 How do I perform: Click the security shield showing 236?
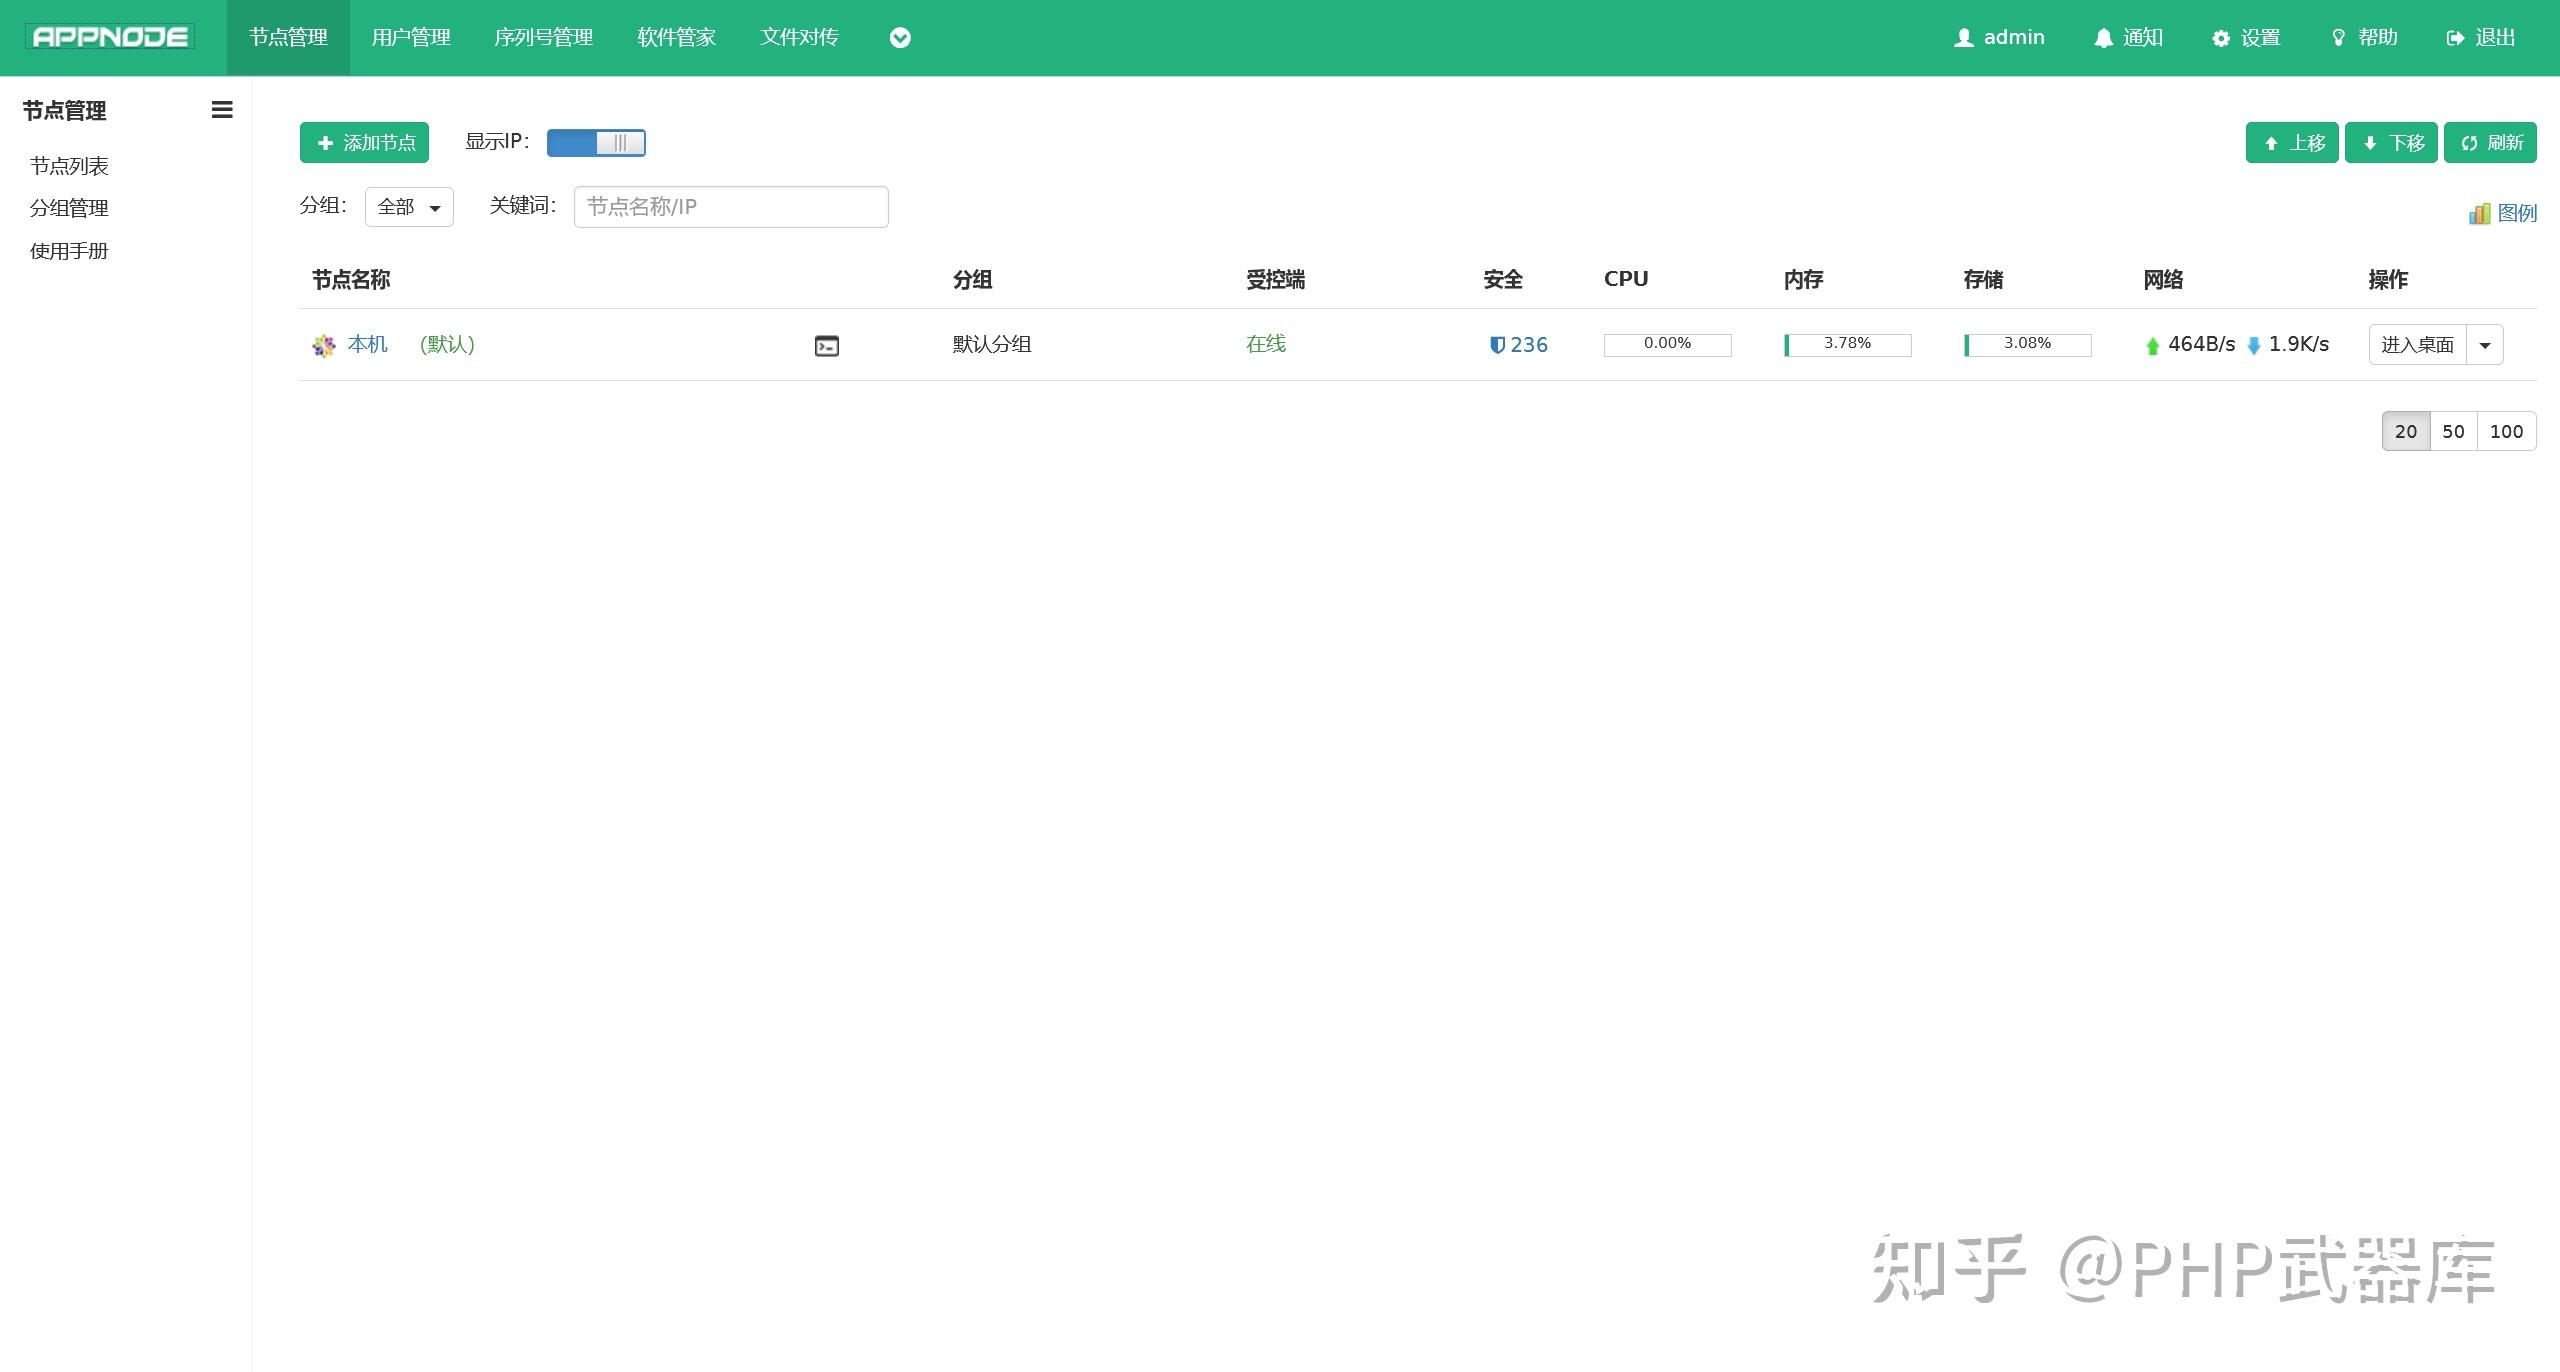1516,344
